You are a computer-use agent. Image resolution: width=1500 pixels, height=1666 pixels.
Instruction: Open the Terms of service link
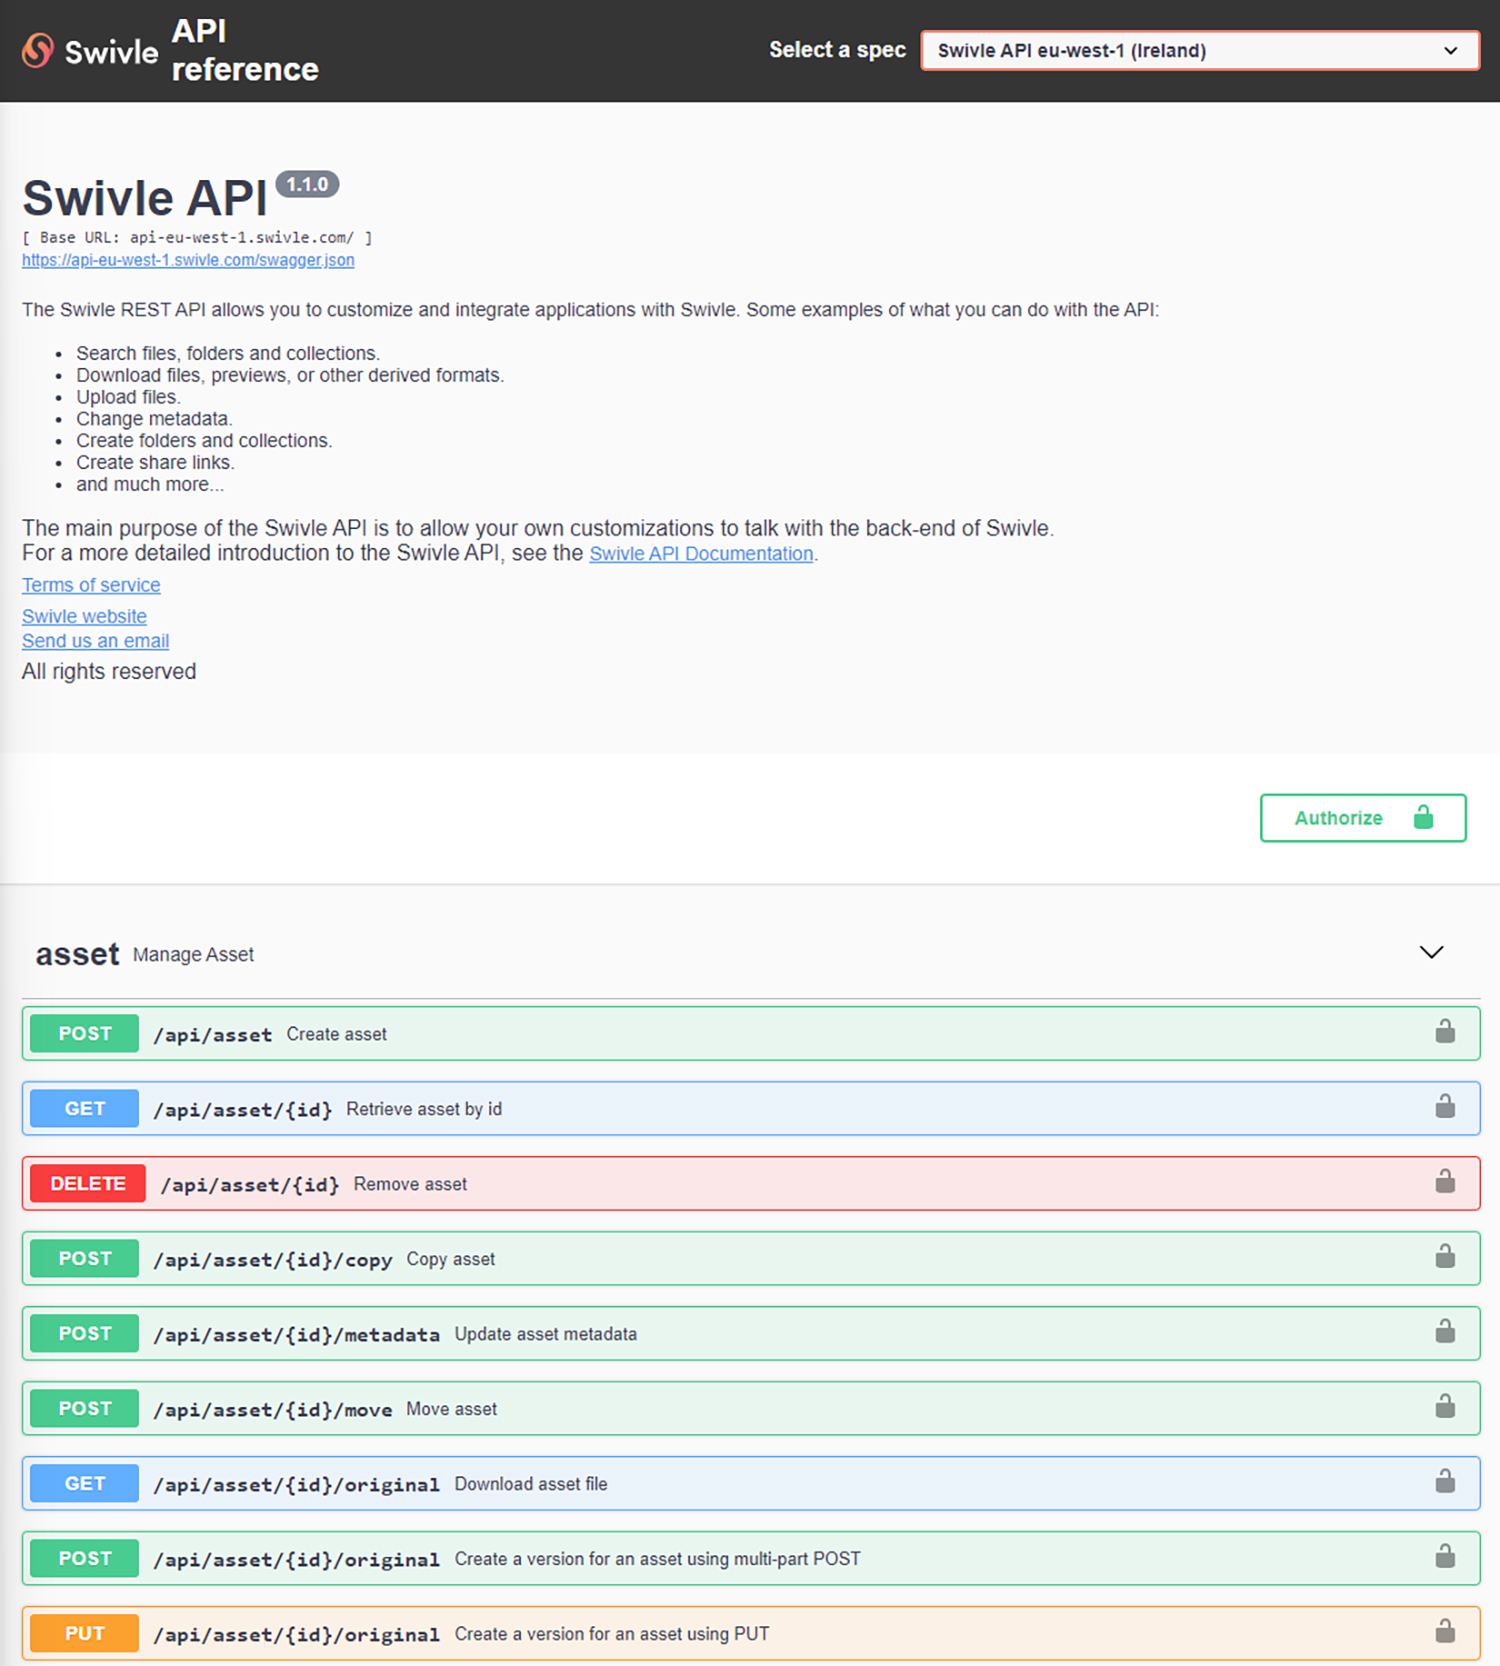tap(91, 585)
